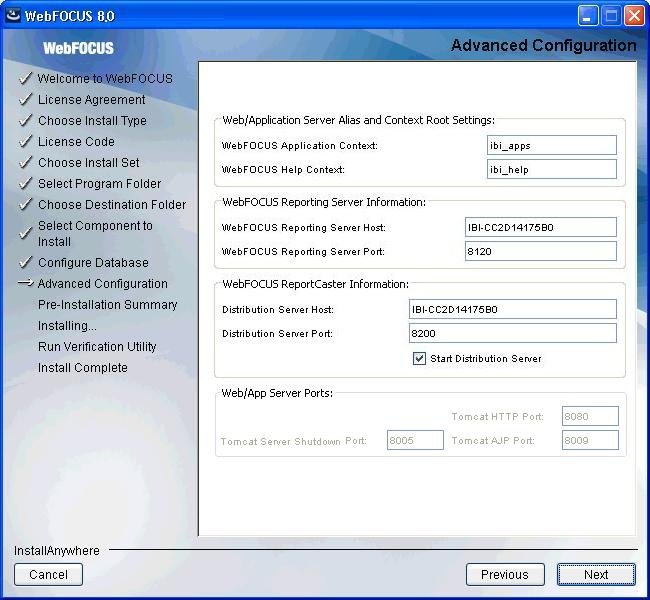
Task: Click the Choose Install Type step label
Action: 92,121
